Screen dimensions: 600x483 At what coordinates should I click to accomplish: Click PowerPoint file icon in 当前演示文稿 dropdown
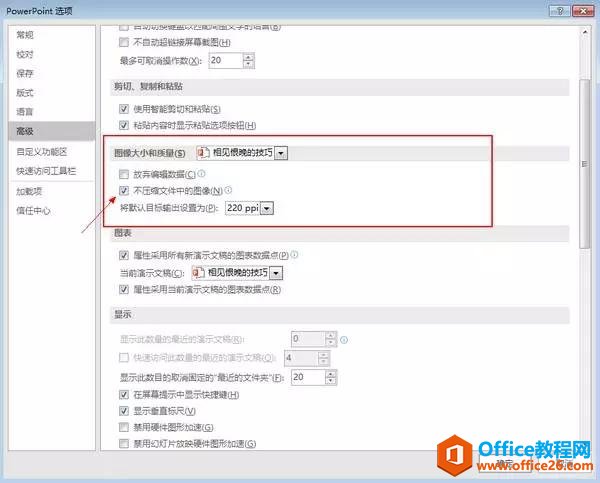click(x=198, y=273)
